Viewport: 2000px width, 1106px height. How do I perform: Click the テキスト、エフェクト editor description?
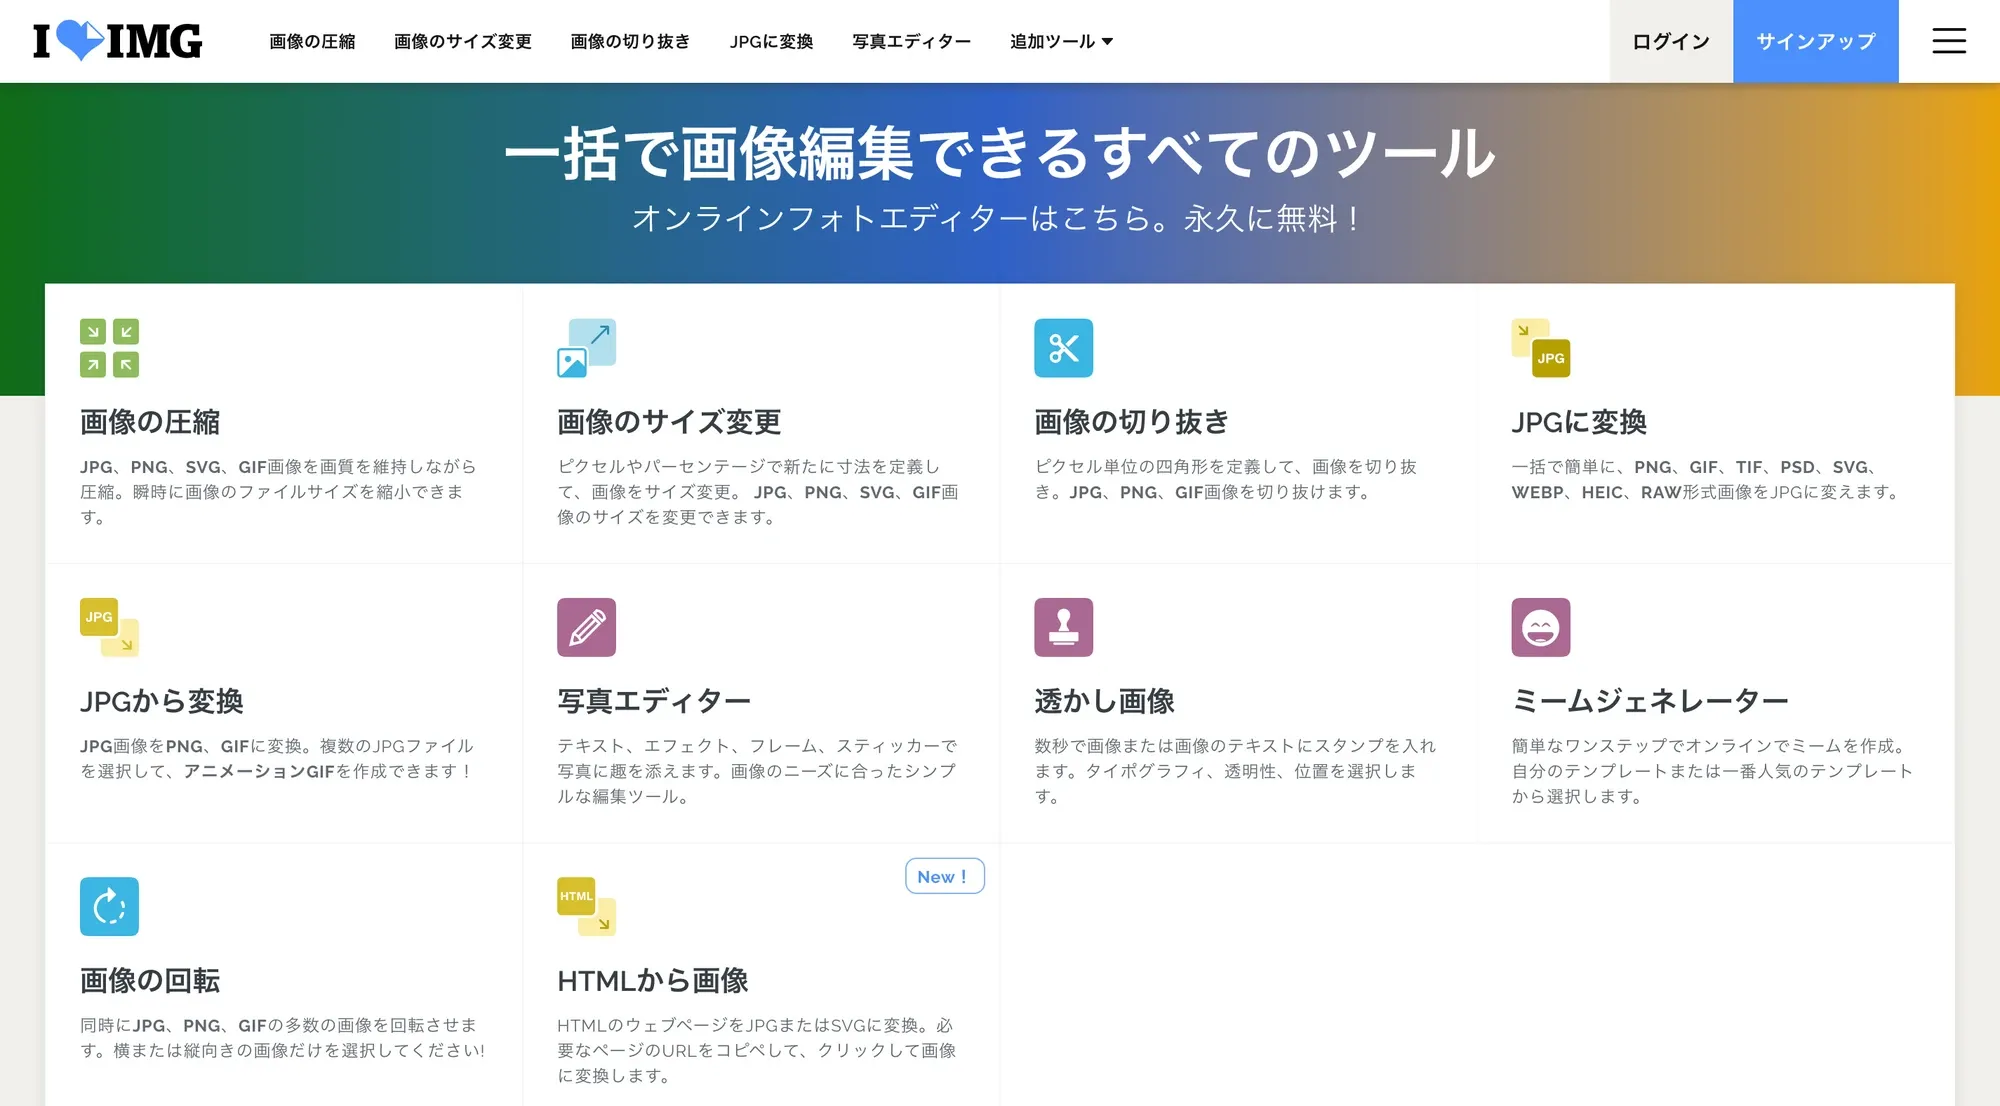[x=757, y=771]
